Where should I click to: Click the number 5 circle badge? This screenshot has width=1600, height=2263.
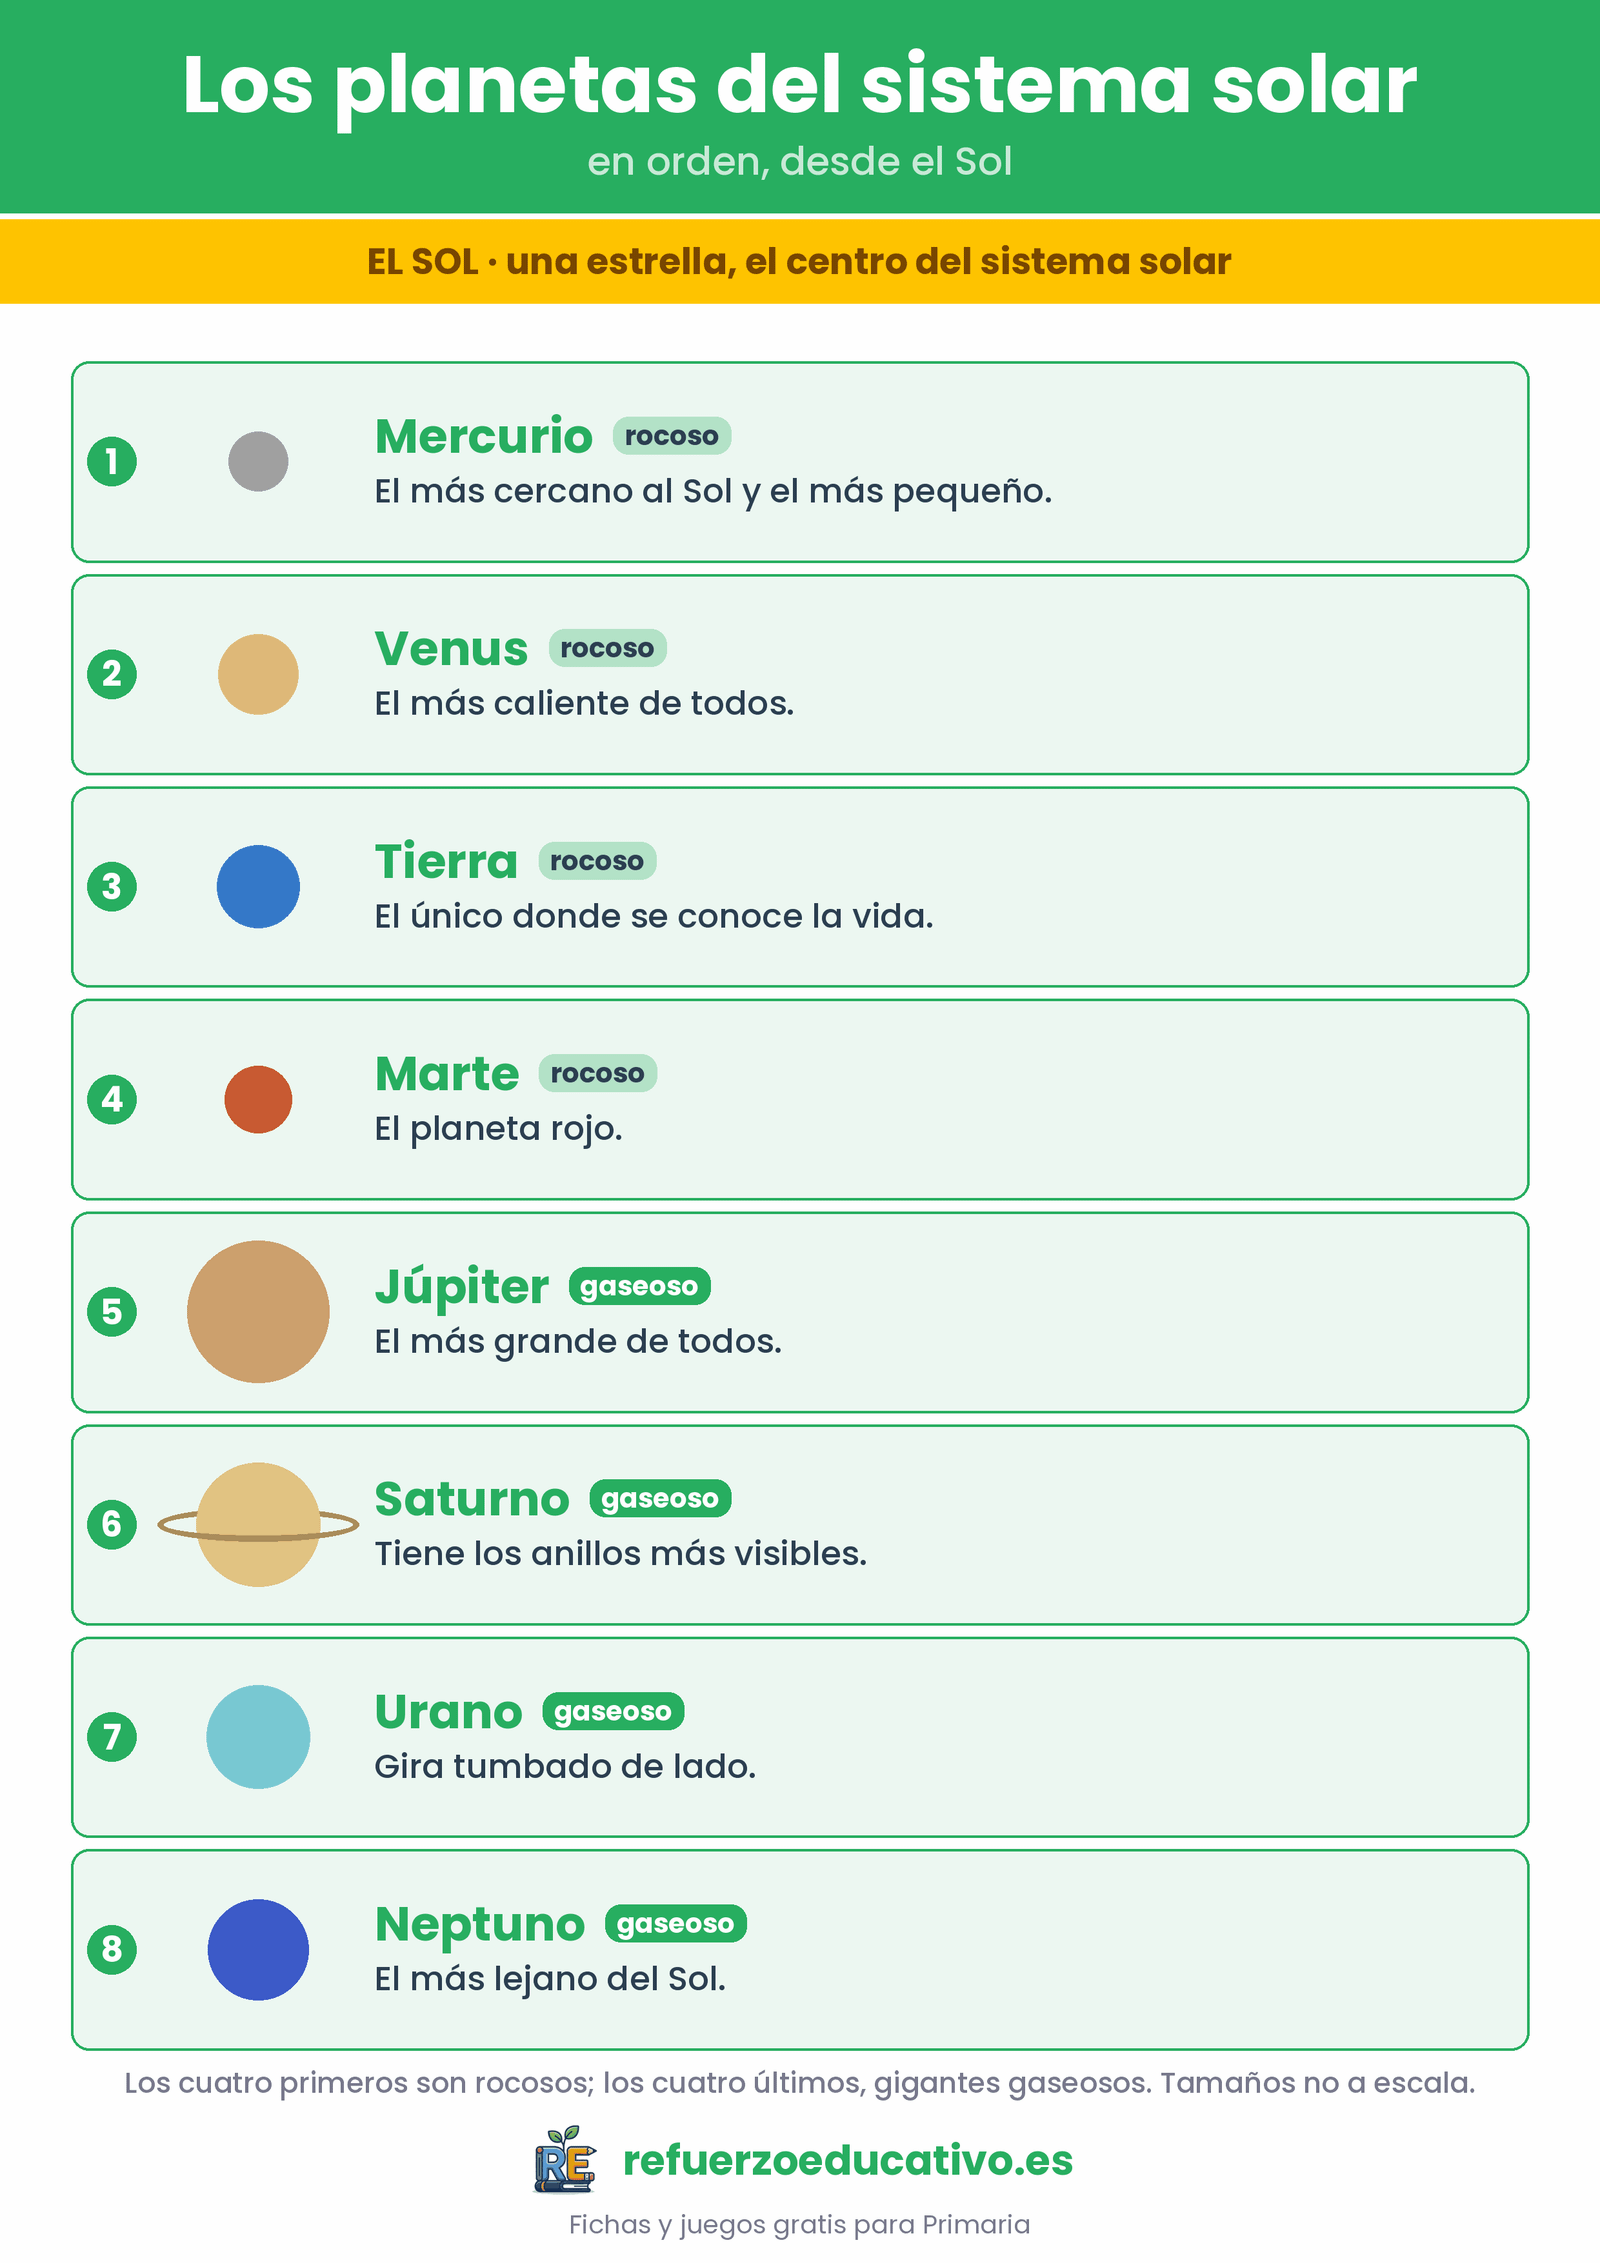(x=112, y=1312)
